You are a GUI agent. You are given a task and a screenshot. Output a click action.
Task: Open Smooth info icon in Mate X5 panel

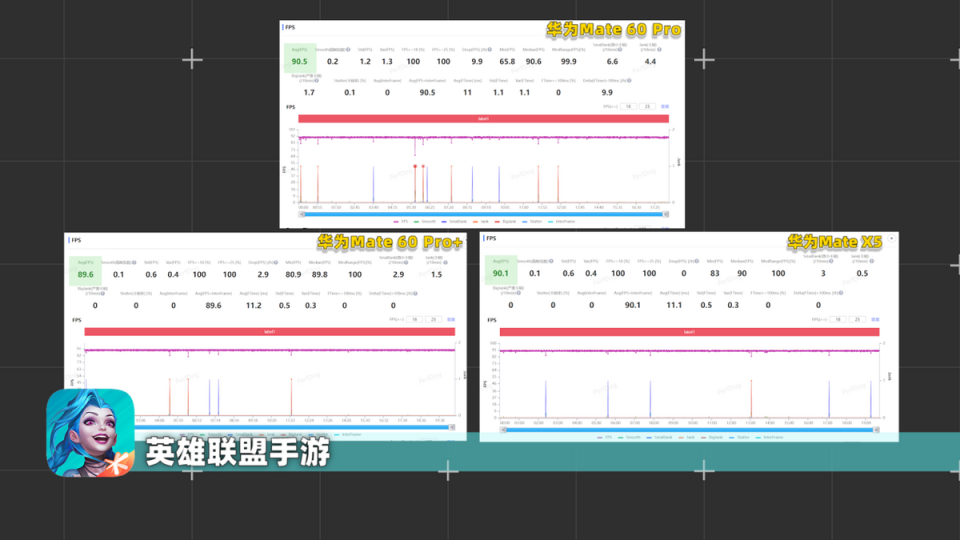pos(551,261)
